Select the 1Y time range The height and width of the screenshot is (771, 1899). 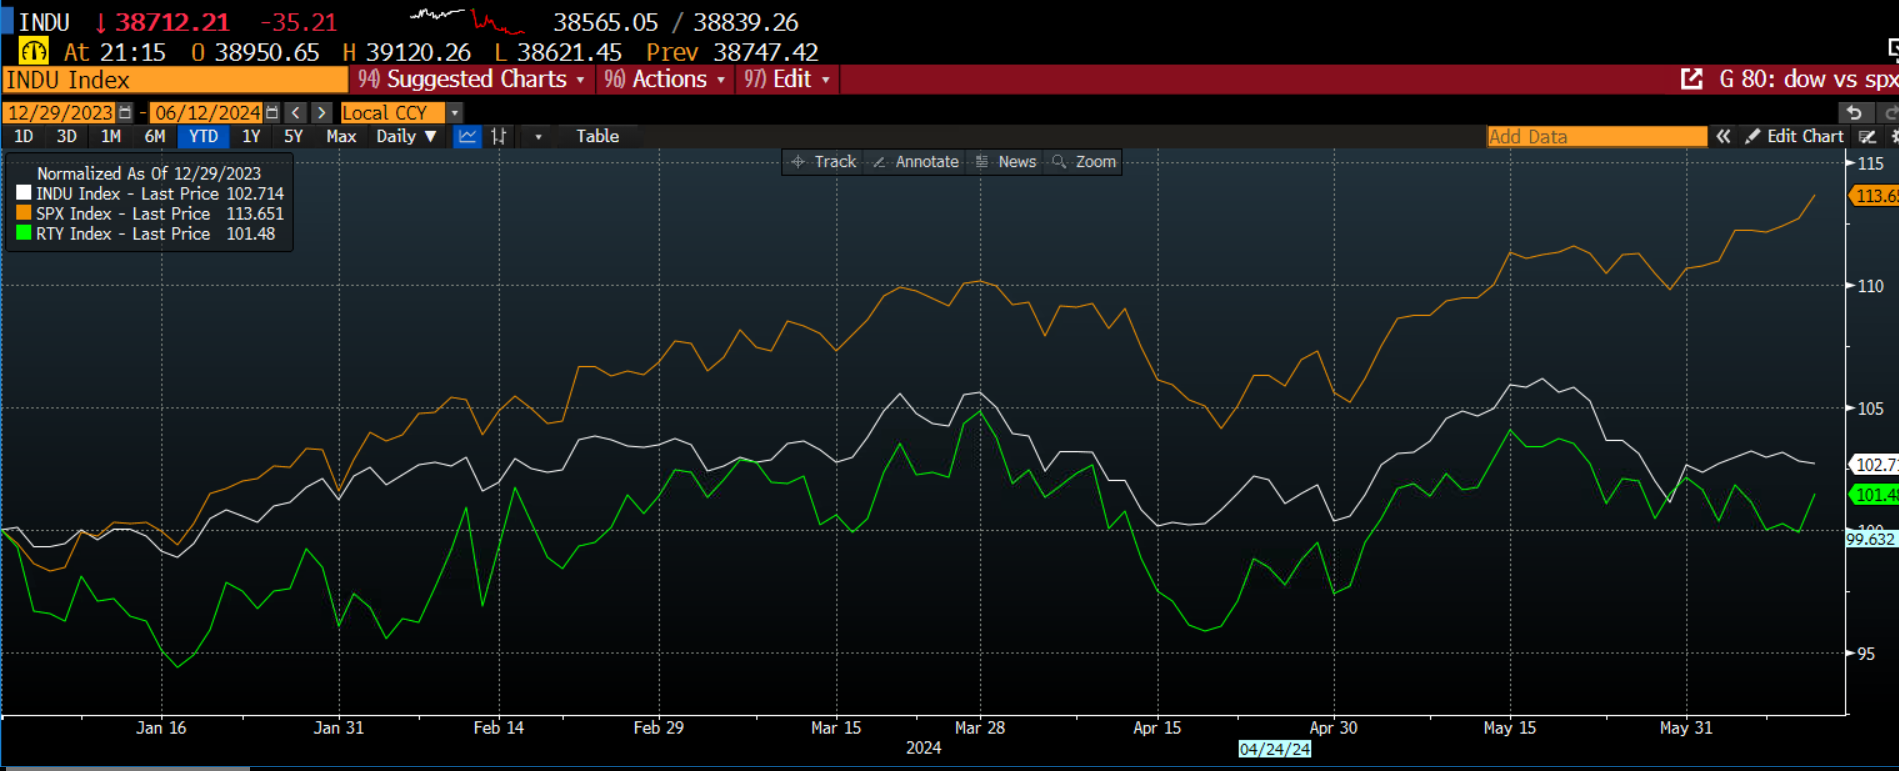pos(251,137)
